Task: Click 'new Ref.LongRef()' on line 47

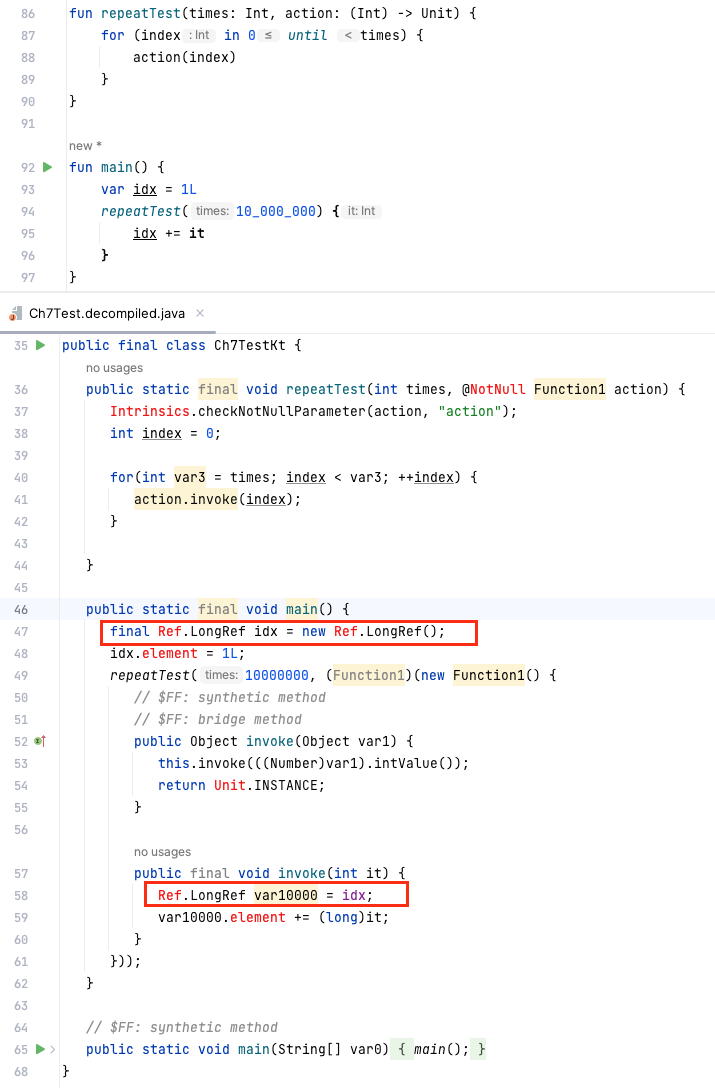Action: tap(369, 631)
